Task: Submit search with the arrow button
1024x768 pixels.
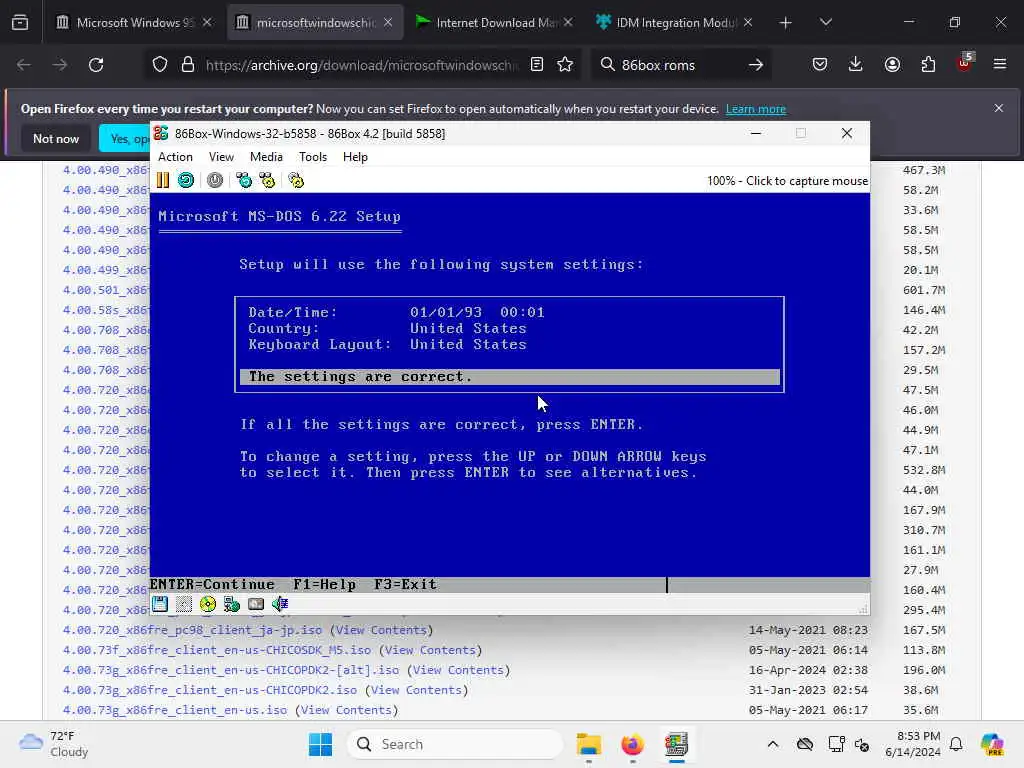Action: [756, 65]
